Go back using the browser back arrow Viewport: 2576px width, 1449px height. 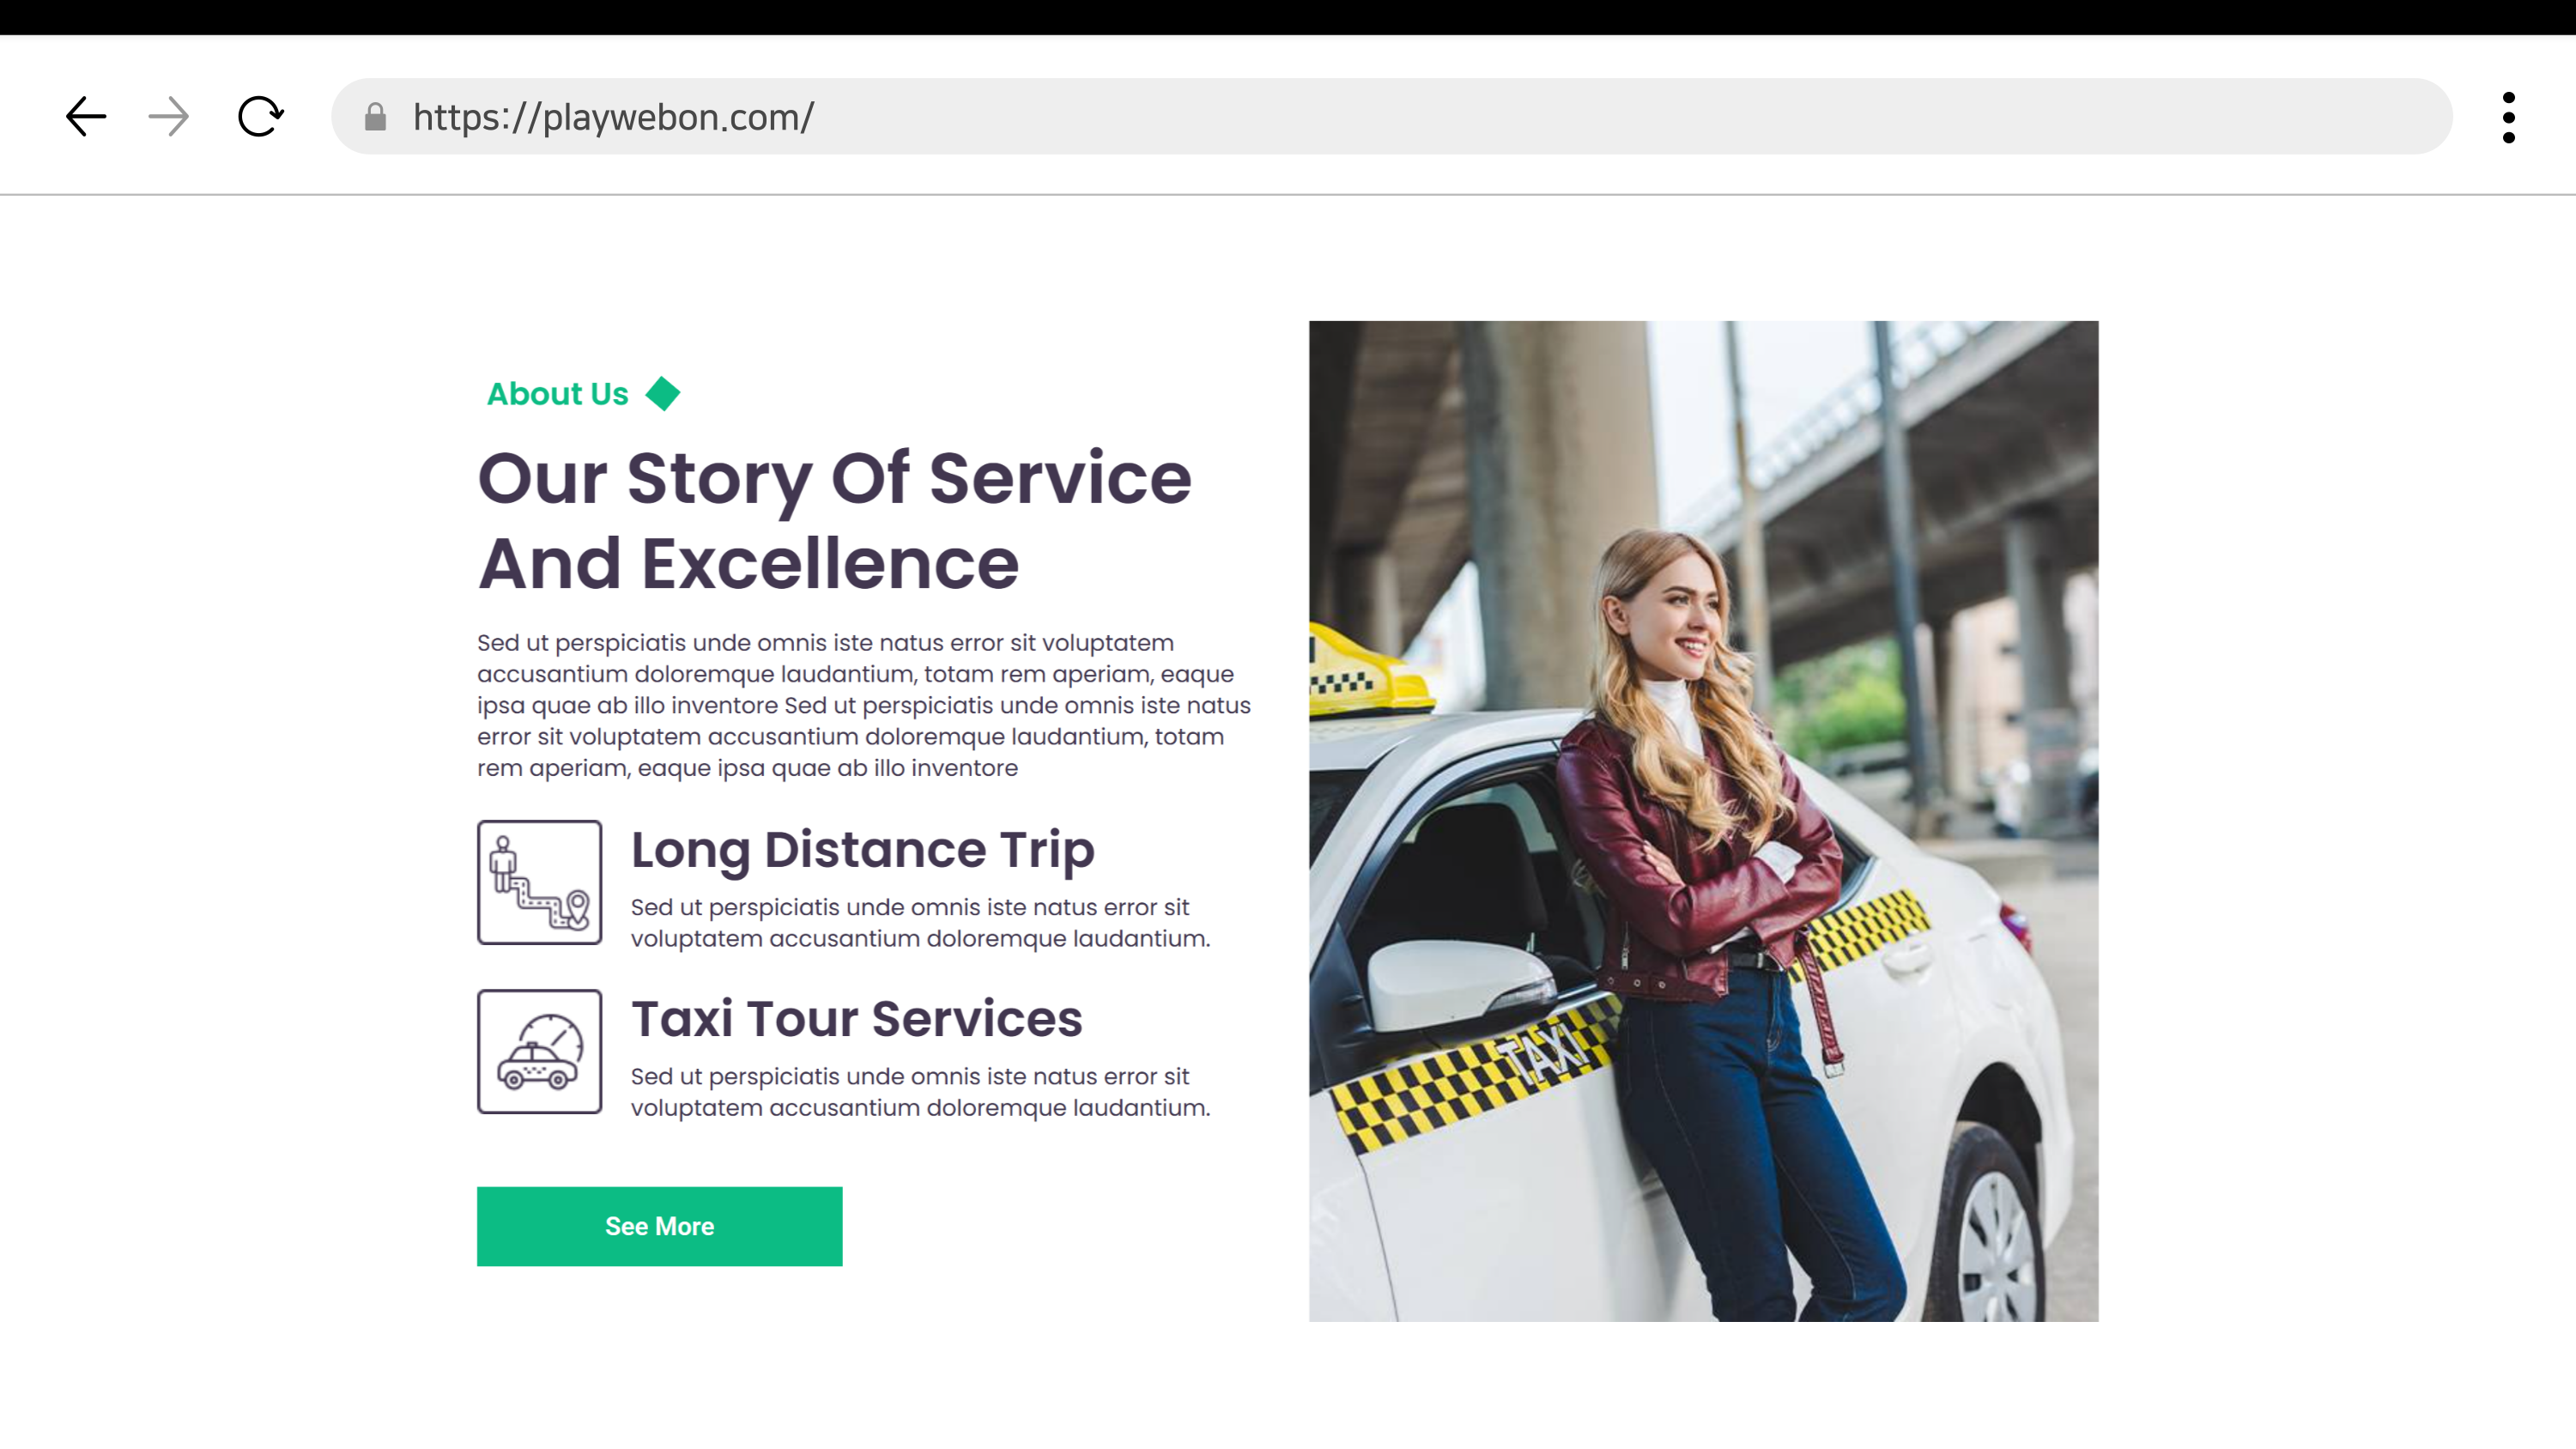pos(86,117)
